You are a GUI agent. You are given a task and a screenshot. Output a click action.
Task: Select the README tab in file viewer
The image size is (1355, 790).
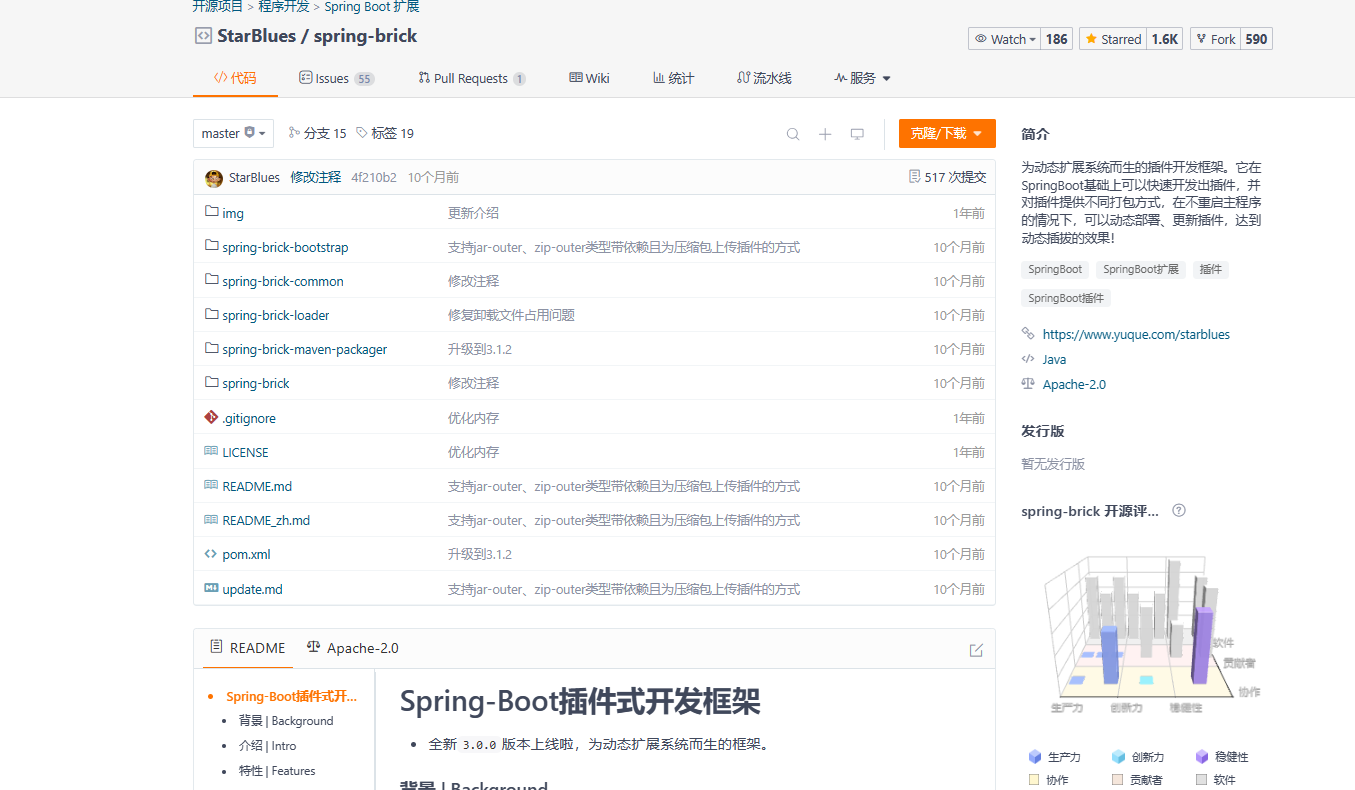248,648
